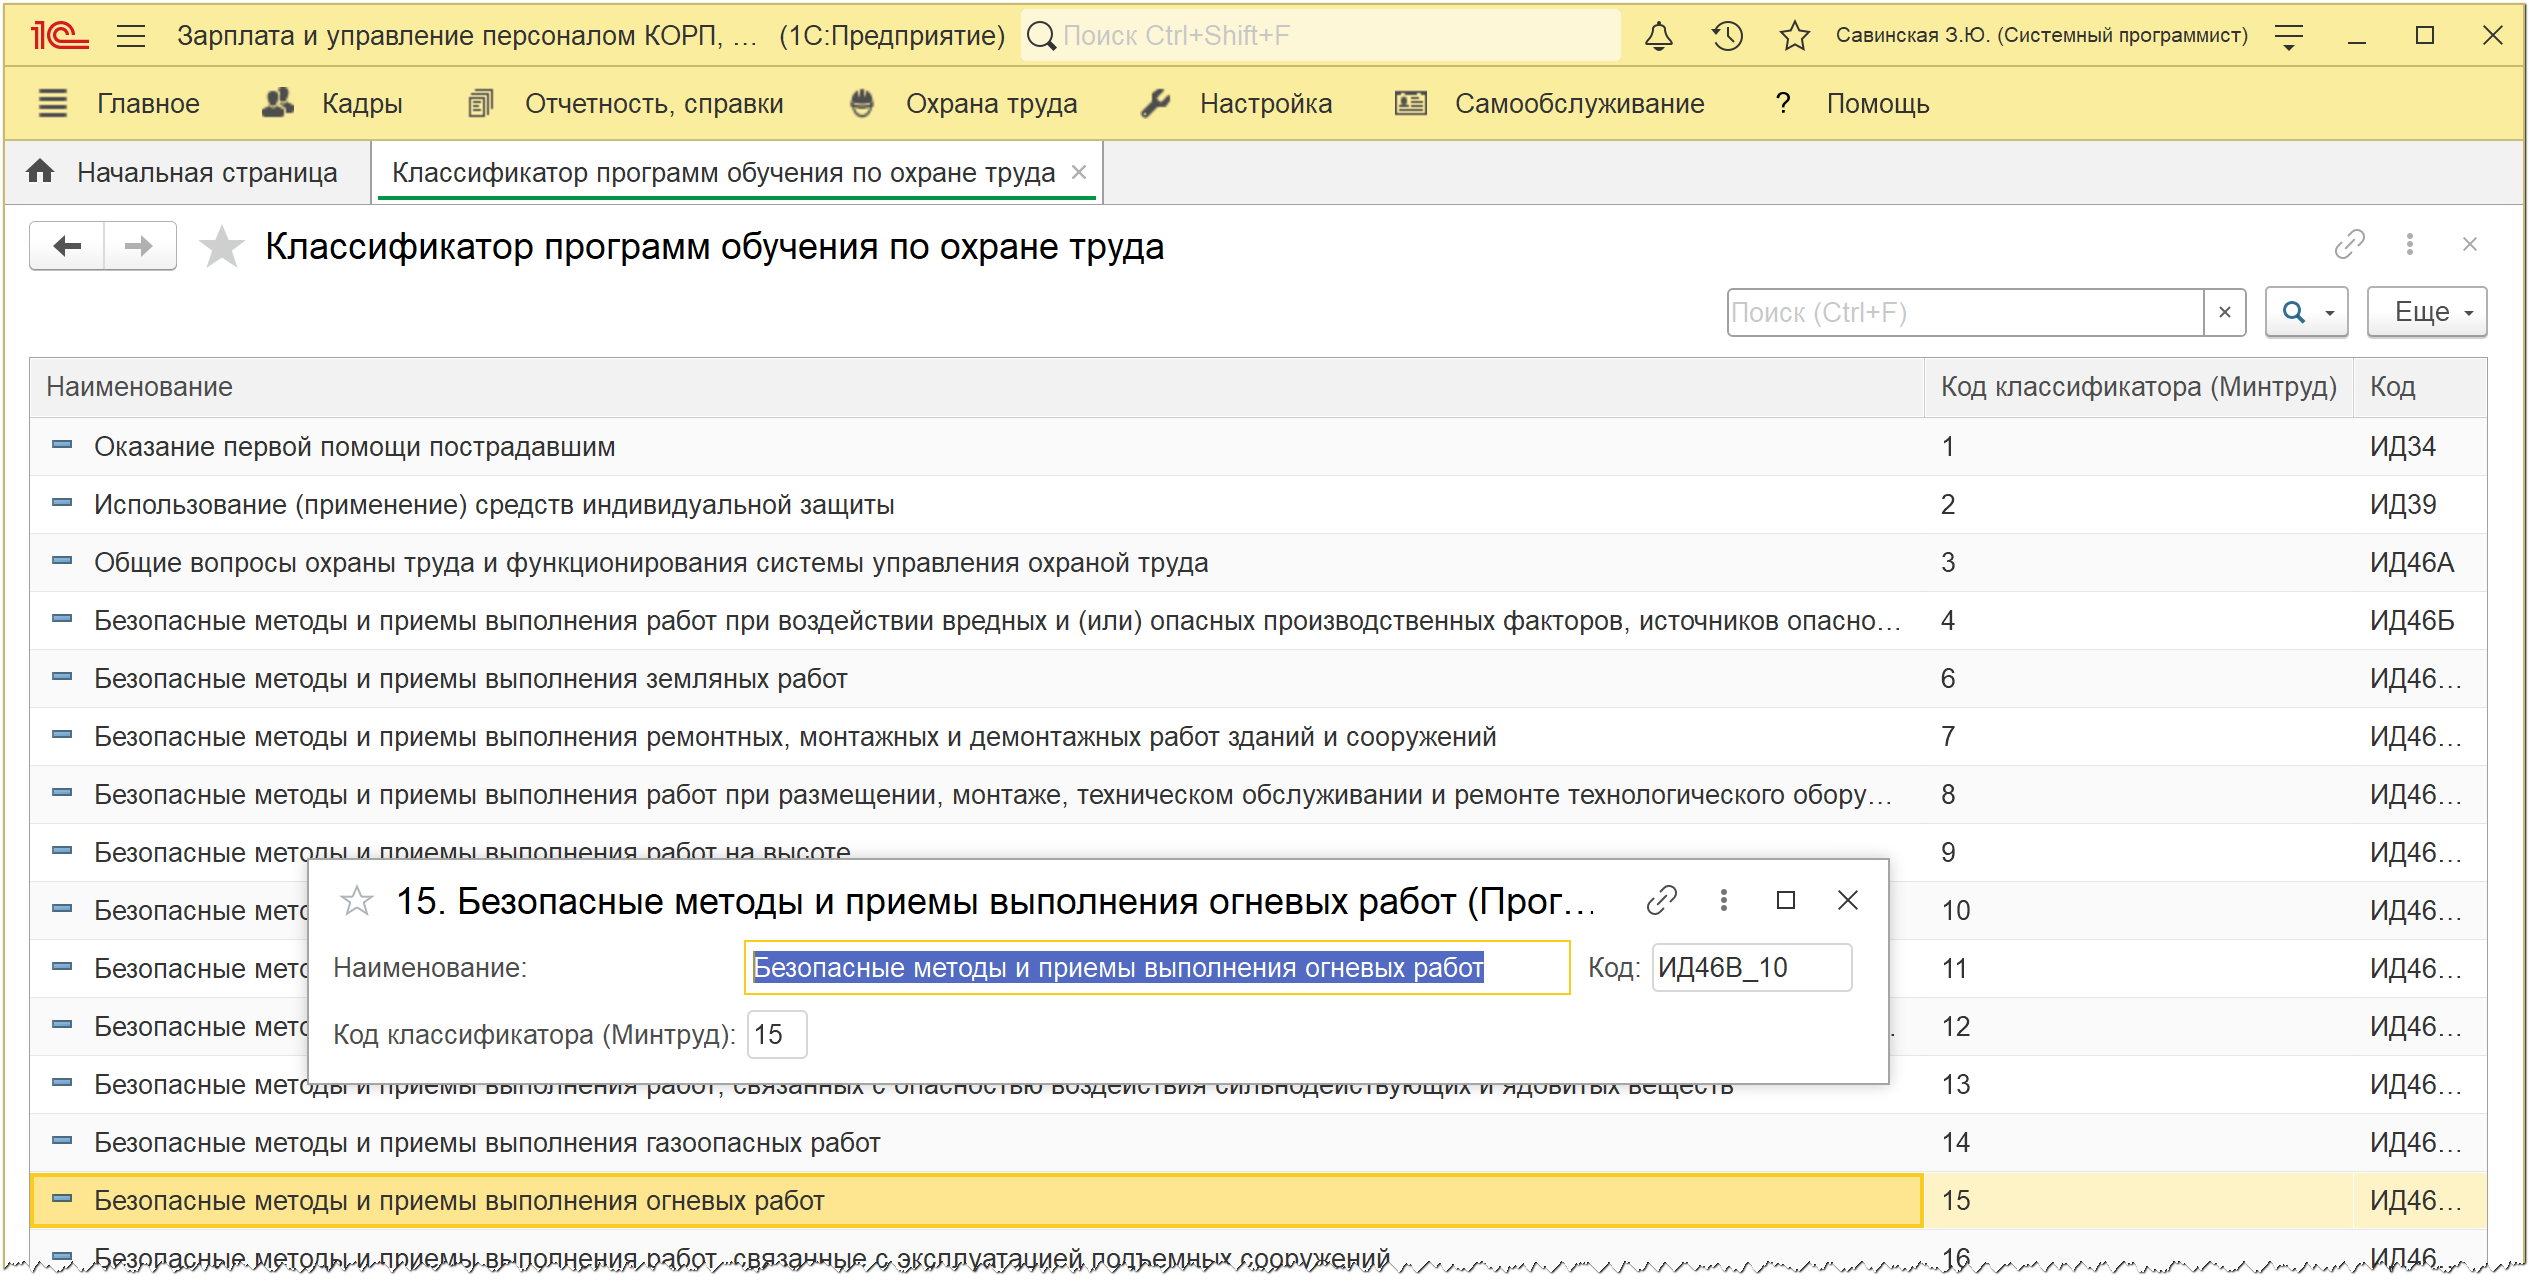Clear the list search field

click(2224, 312)
